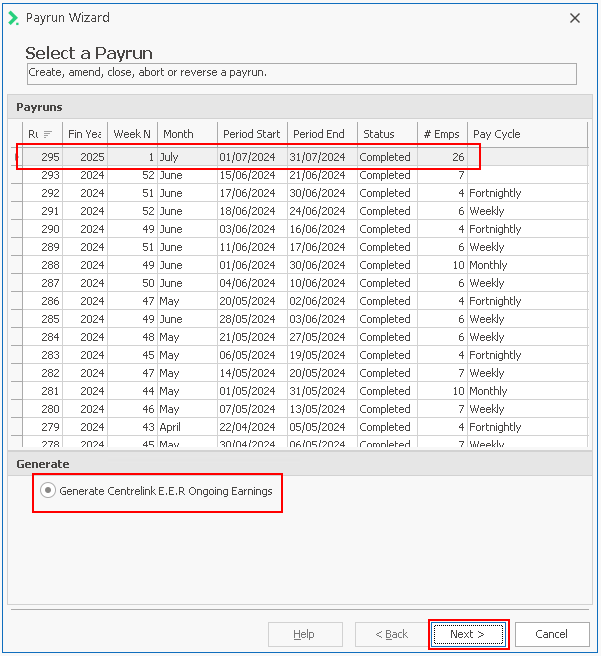This screenshot has height=656, width=601.
Task: Sort by the Period Start column header
Action: point(251,134)
